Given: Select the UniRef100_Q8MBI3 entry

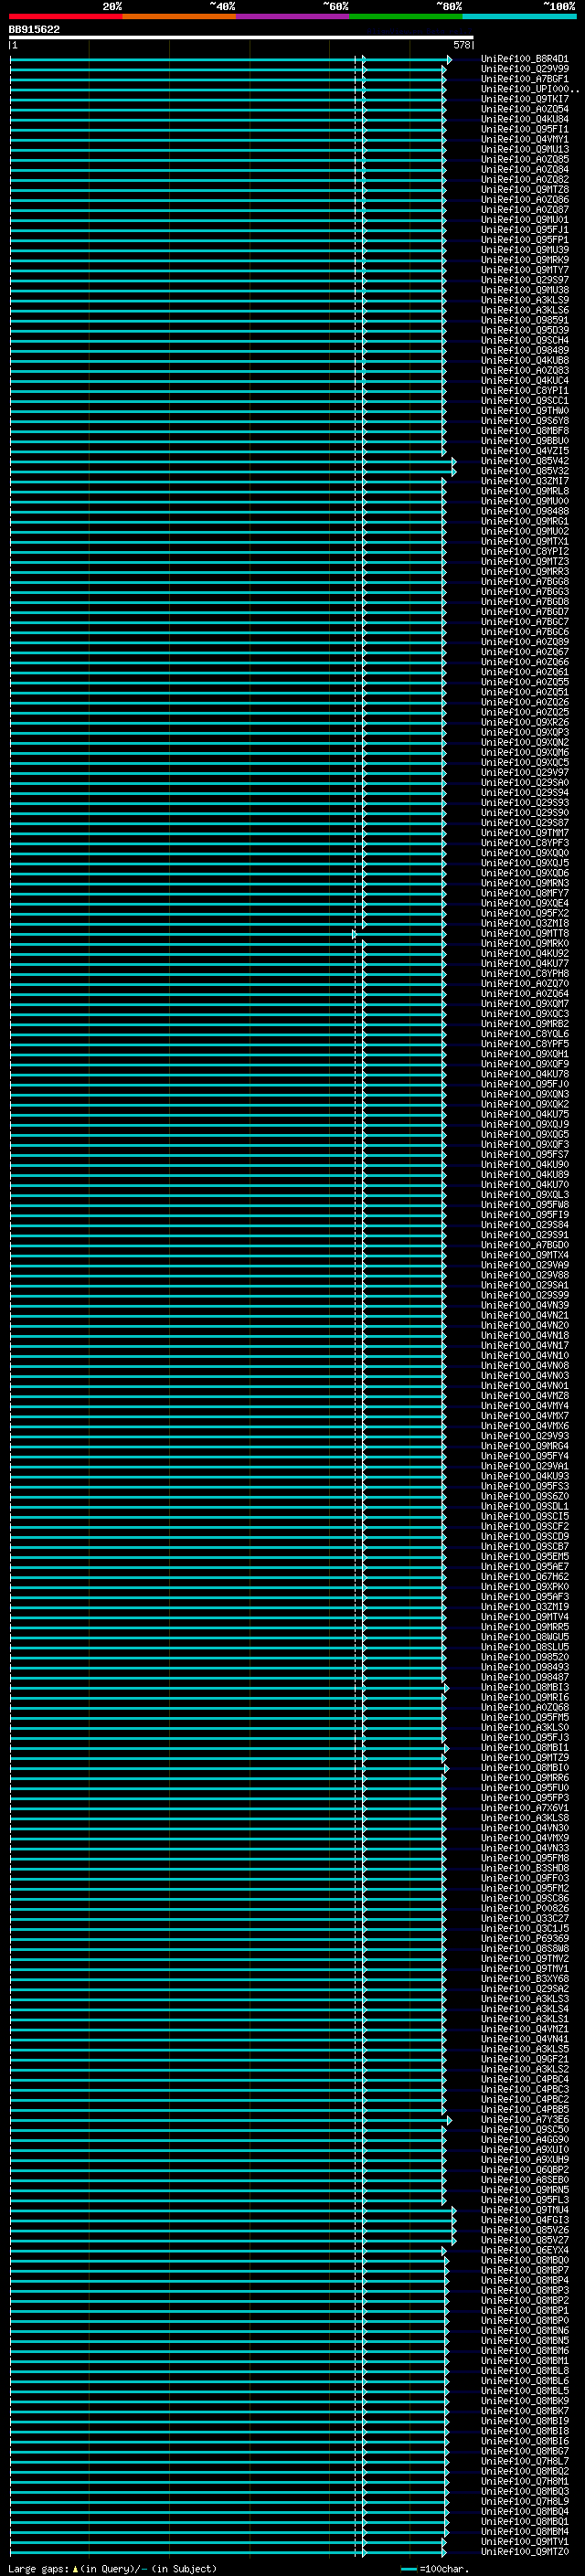Looking at the screenshot, I should (x=524, y=1687).
